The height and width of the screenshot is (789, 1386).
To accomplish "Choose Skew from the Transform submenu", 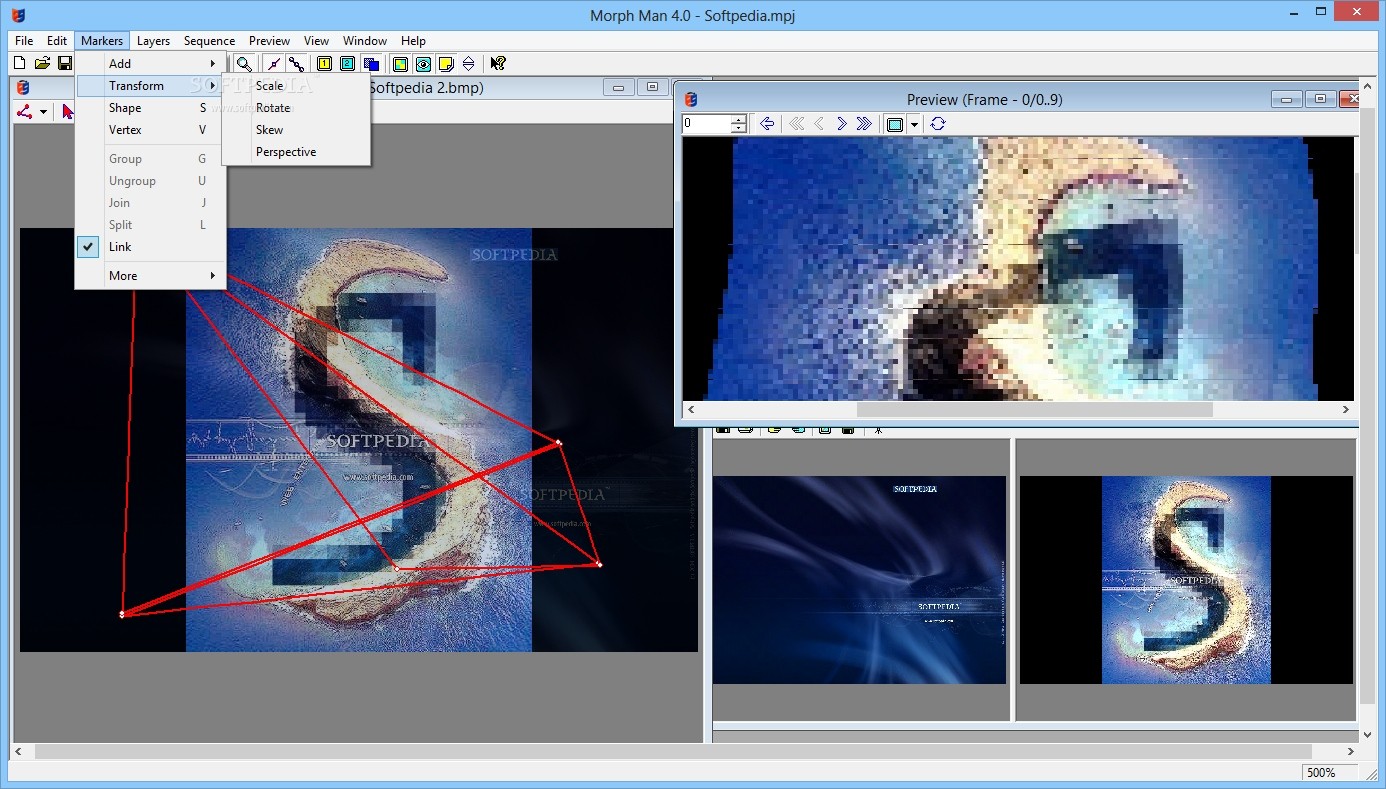I will point(296,130).
